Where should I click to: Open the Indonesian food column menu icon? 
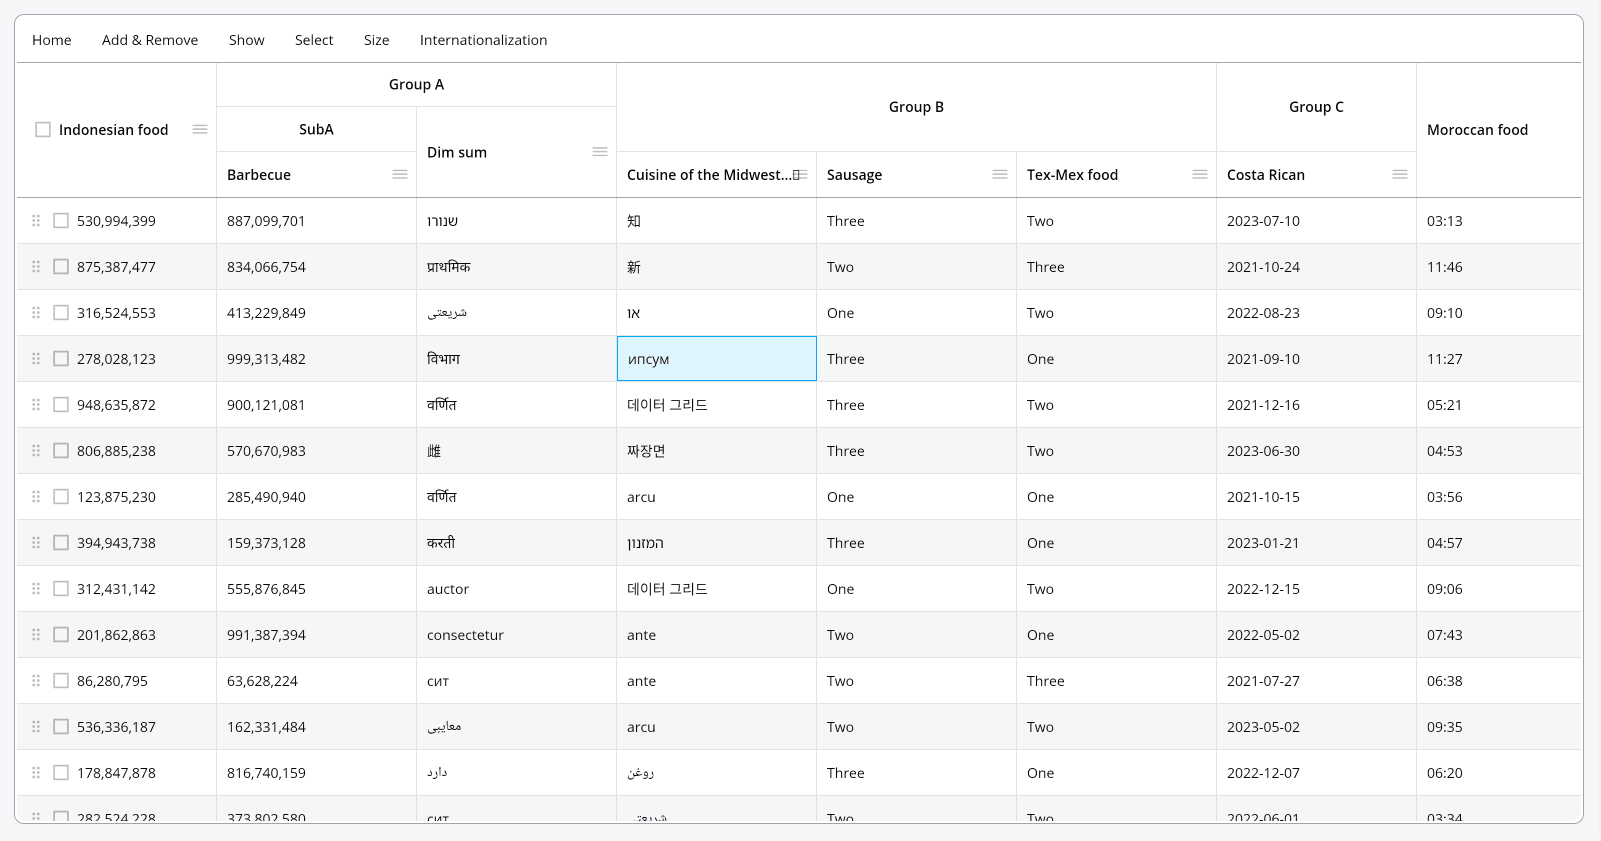[x=200, y=130]
